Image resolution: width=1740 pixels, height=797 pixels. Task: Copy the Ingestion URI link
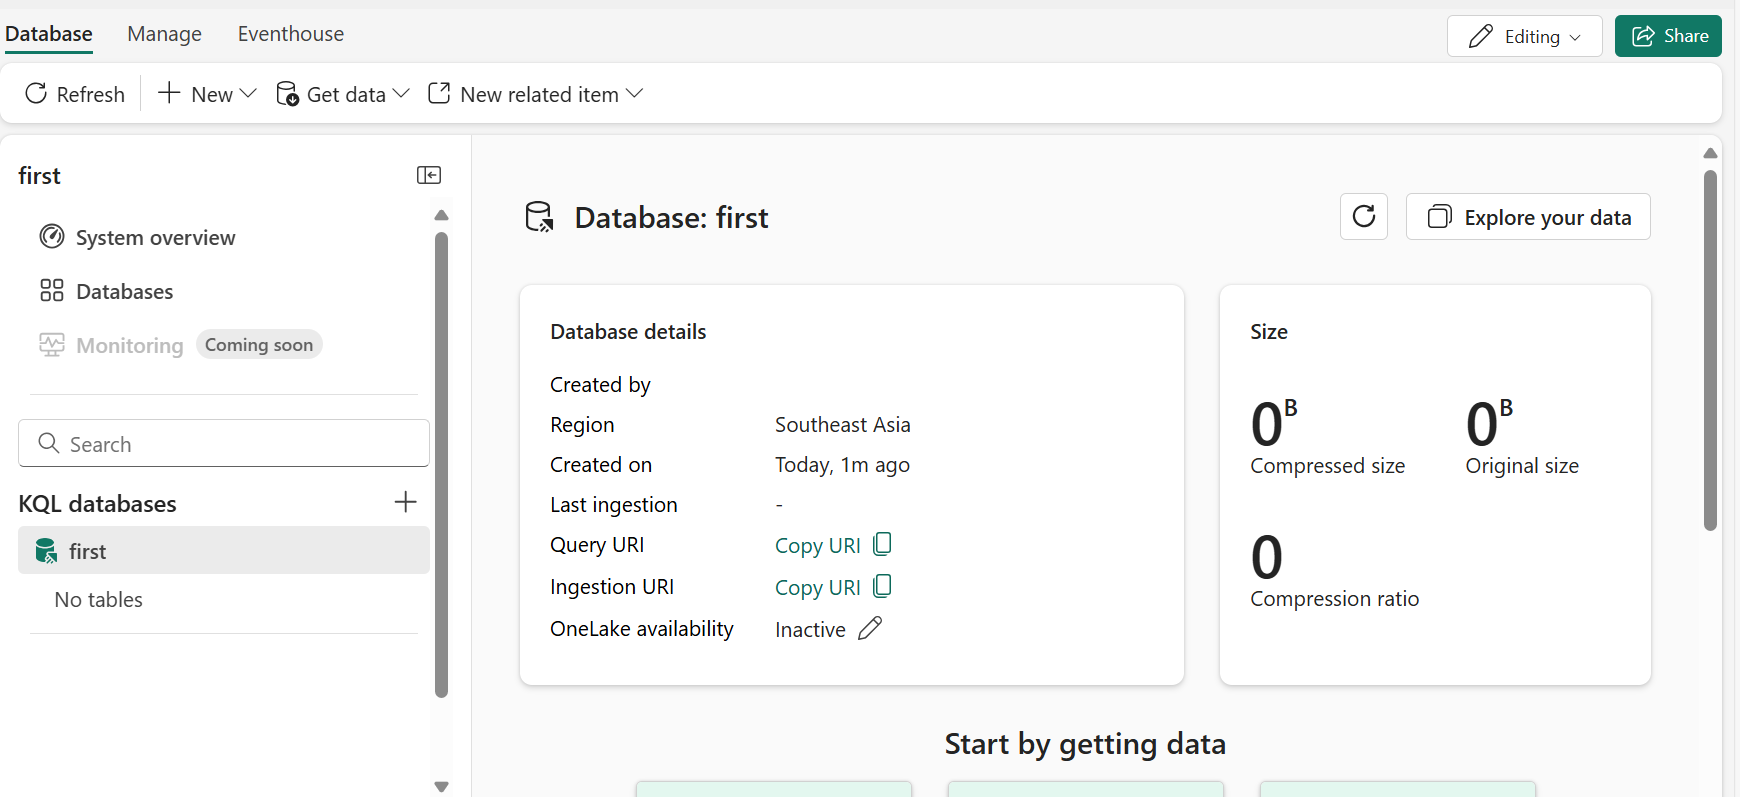pos(833,587)
